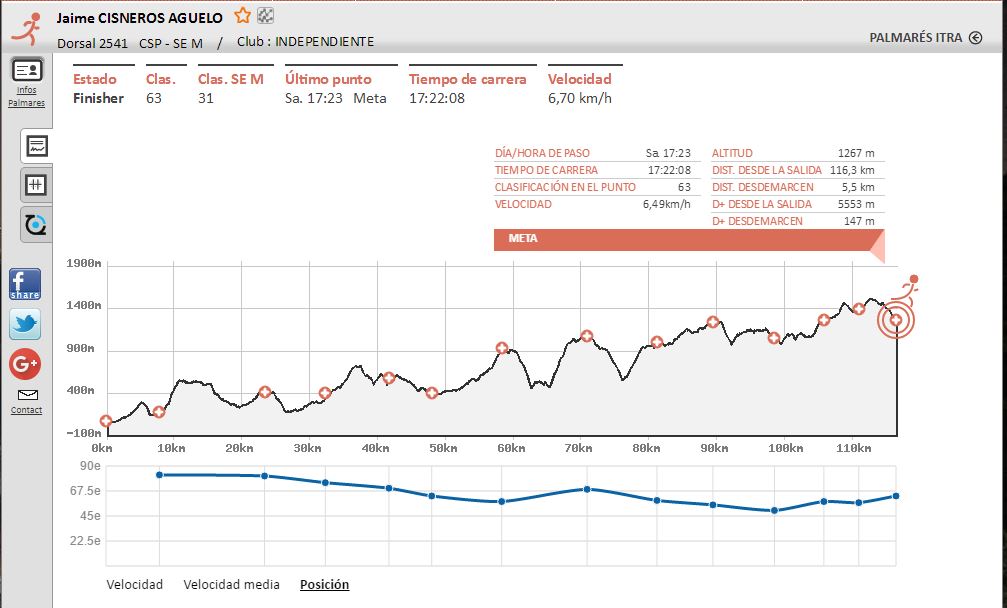Image resolution: width=1007 pixels, height=608 pixels.
Task: Select the start checkpoint marker at 0km
Action: pyautogui.click(x=105, y=421)
